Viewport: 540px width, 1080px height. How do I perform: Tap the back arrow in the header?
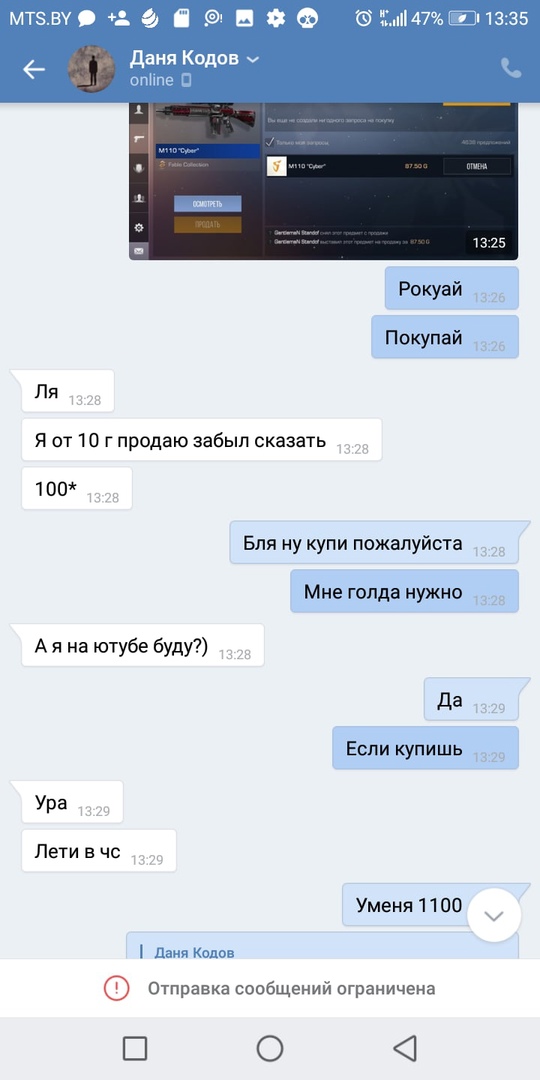pyautogui.click(x=34, y=68)
